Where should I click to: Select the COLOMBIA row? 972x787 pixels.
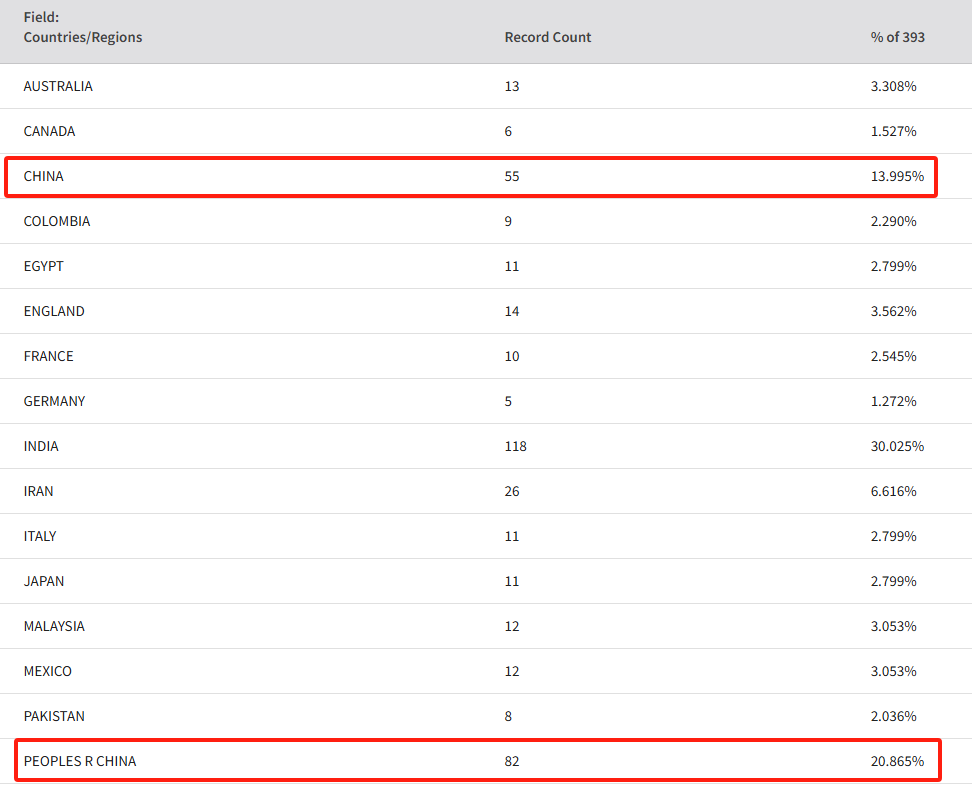click(x=486, y=221)
